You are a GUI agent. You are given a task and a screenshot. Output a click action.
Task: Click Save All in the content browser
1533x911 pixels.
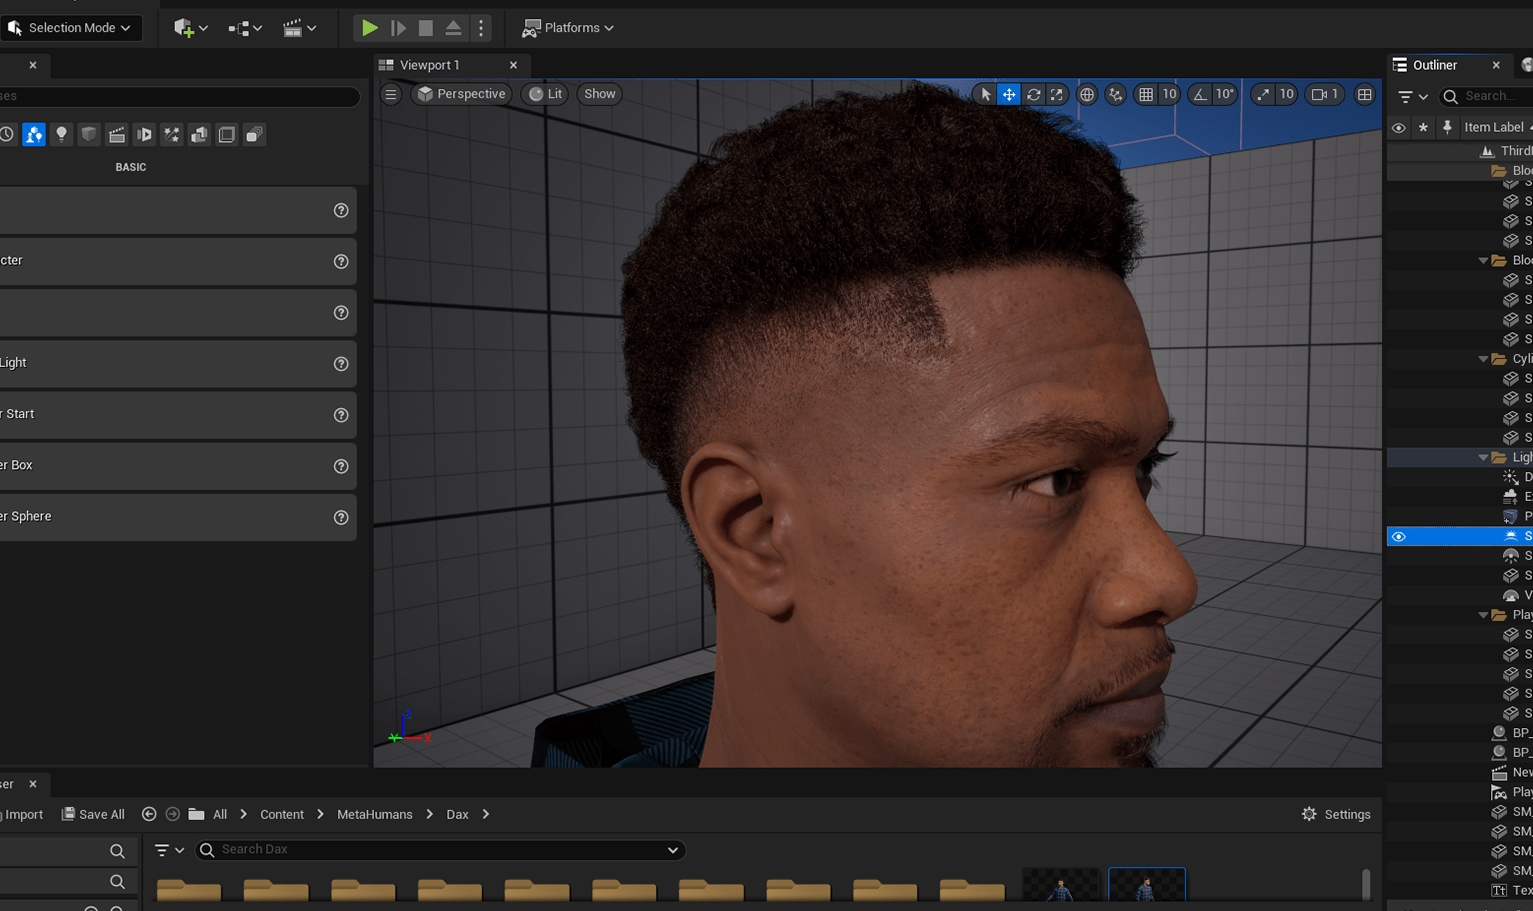click(93, 814)
